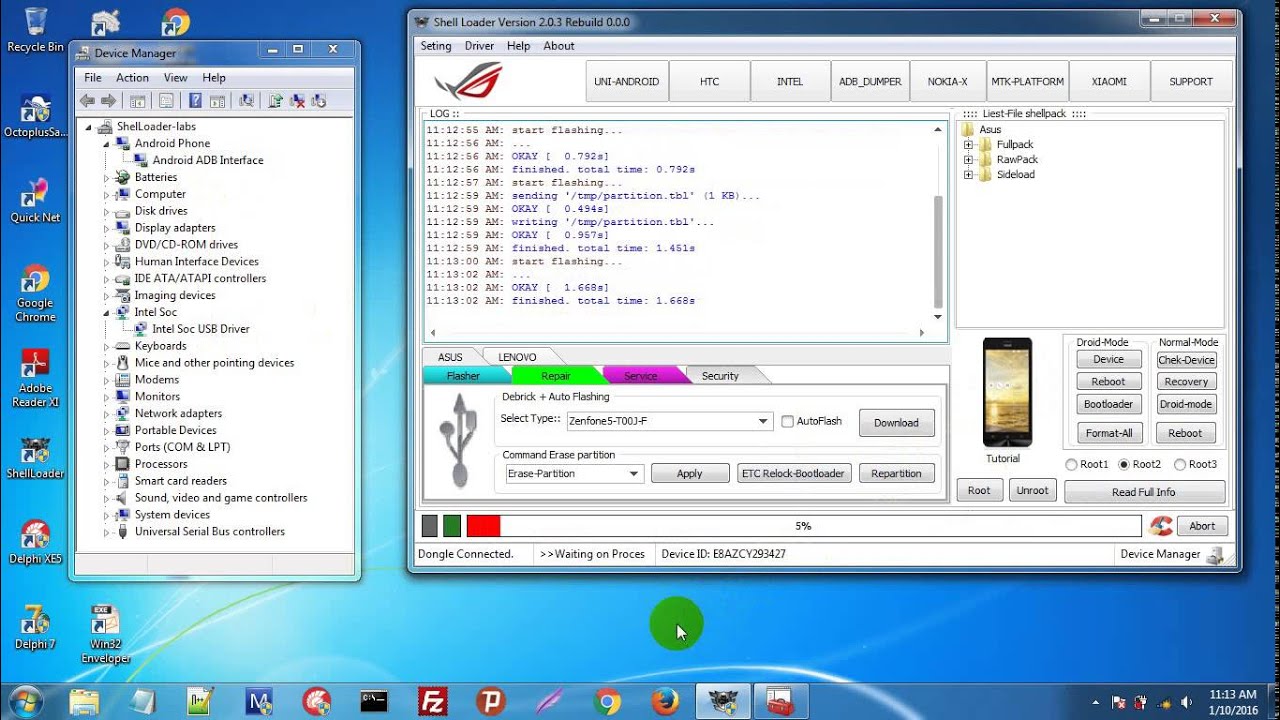Open Delphi XE5 desktop shortcut
Viewport: 1280px width, 720px height.
[35, 542]
